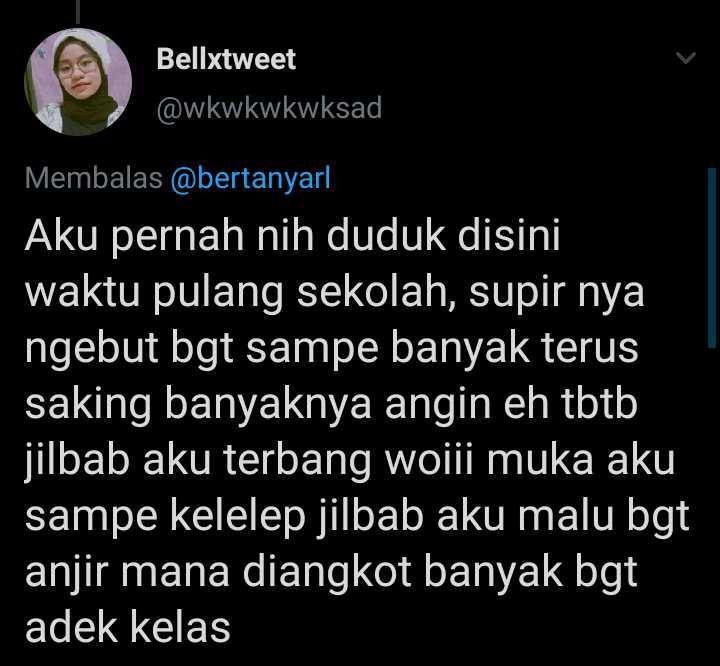Screen dimensions: 720x666
Task: Select the word 'diangkot' in the tweet
Action: (327, 574)
